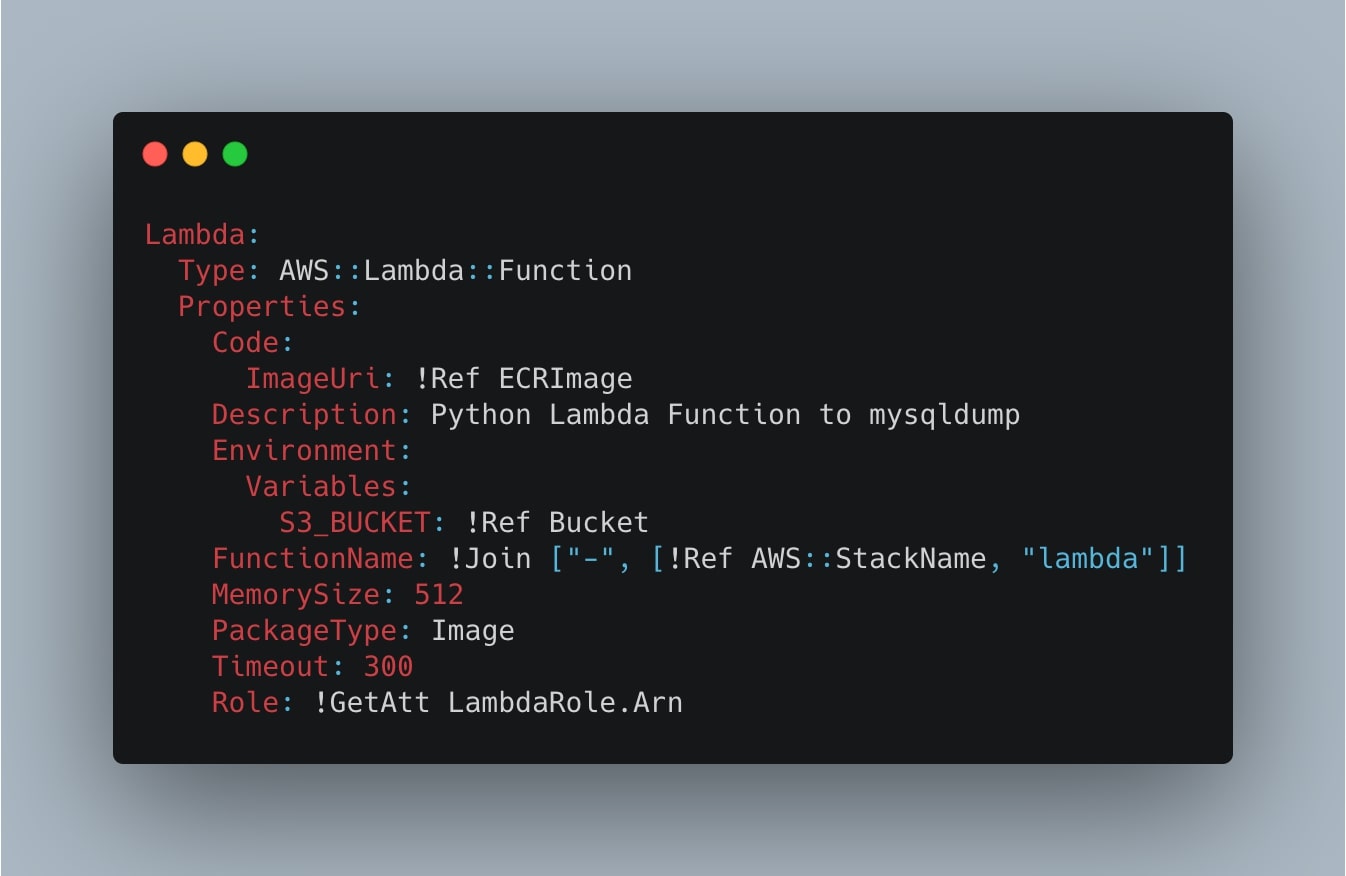Click the AWS::Lambda::Function type value
This screenshot has height=876, width=1346.
[455, 271]
